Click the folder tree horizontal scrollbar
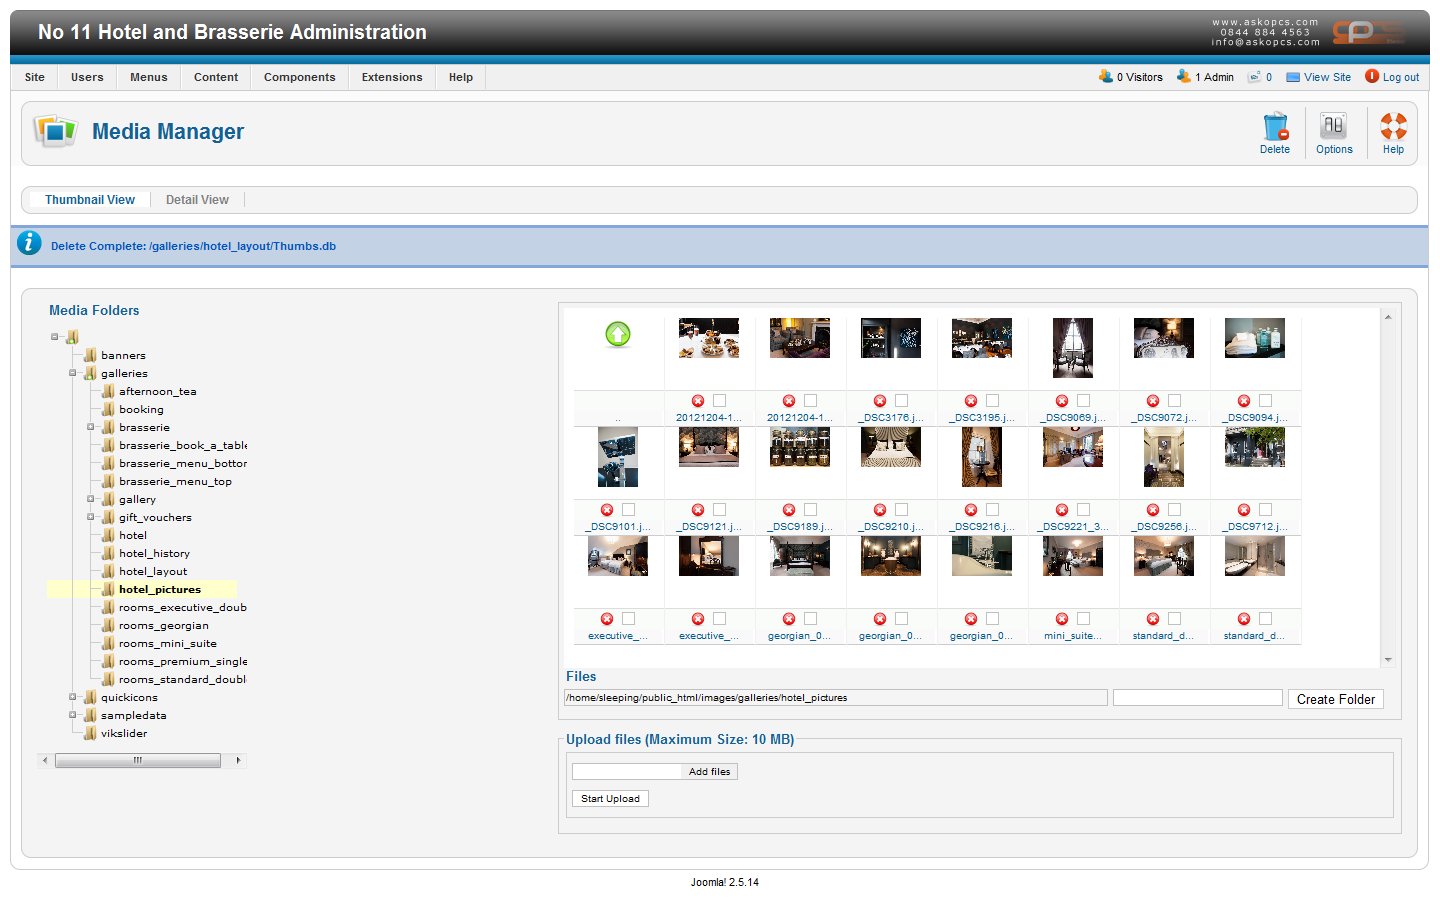1440x900 pixels. [138, 761]
